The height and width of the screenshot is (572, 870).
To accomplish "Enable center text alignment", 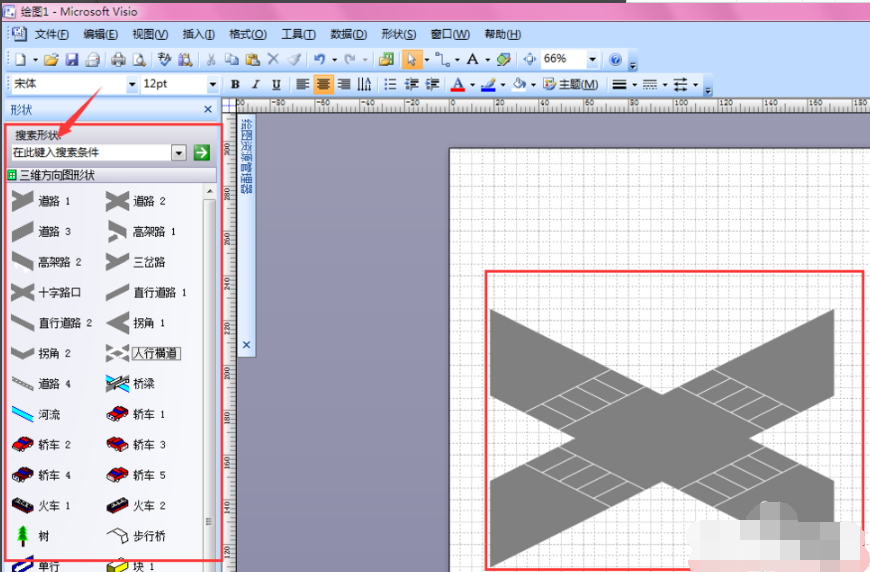I will (x=323, y=85).
